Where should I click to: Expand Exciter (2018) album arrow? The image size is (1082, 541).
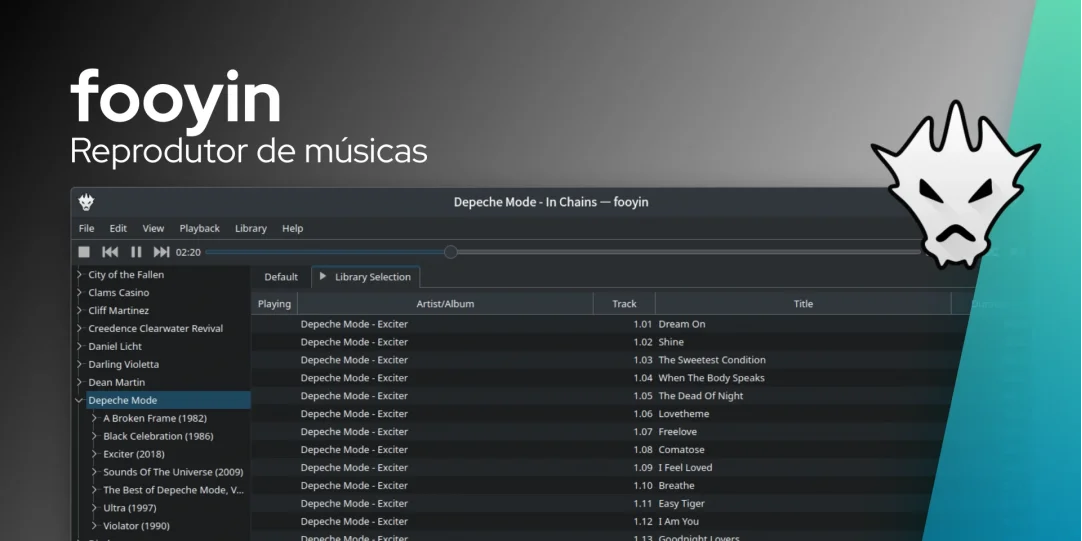coord(95,454)
